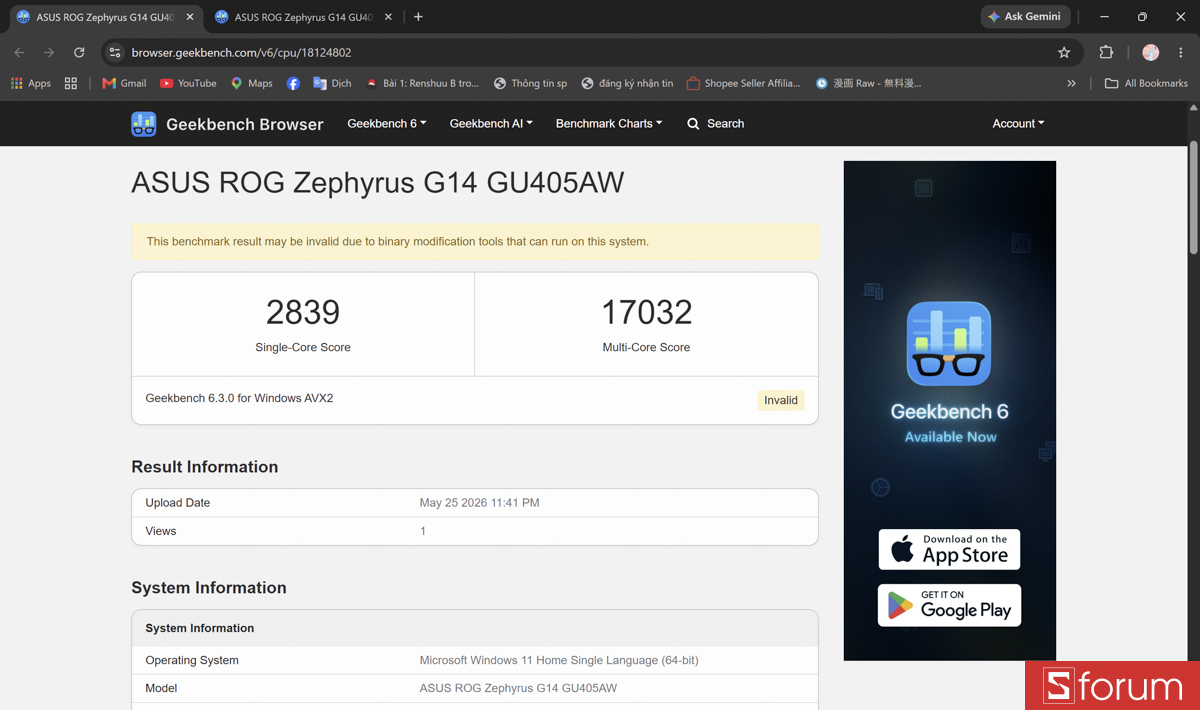Expand the Geekbench AI dropdown menu
The height and width of the screenshot is (710, 1200).
pyautogui.click(x=491, y=124)
